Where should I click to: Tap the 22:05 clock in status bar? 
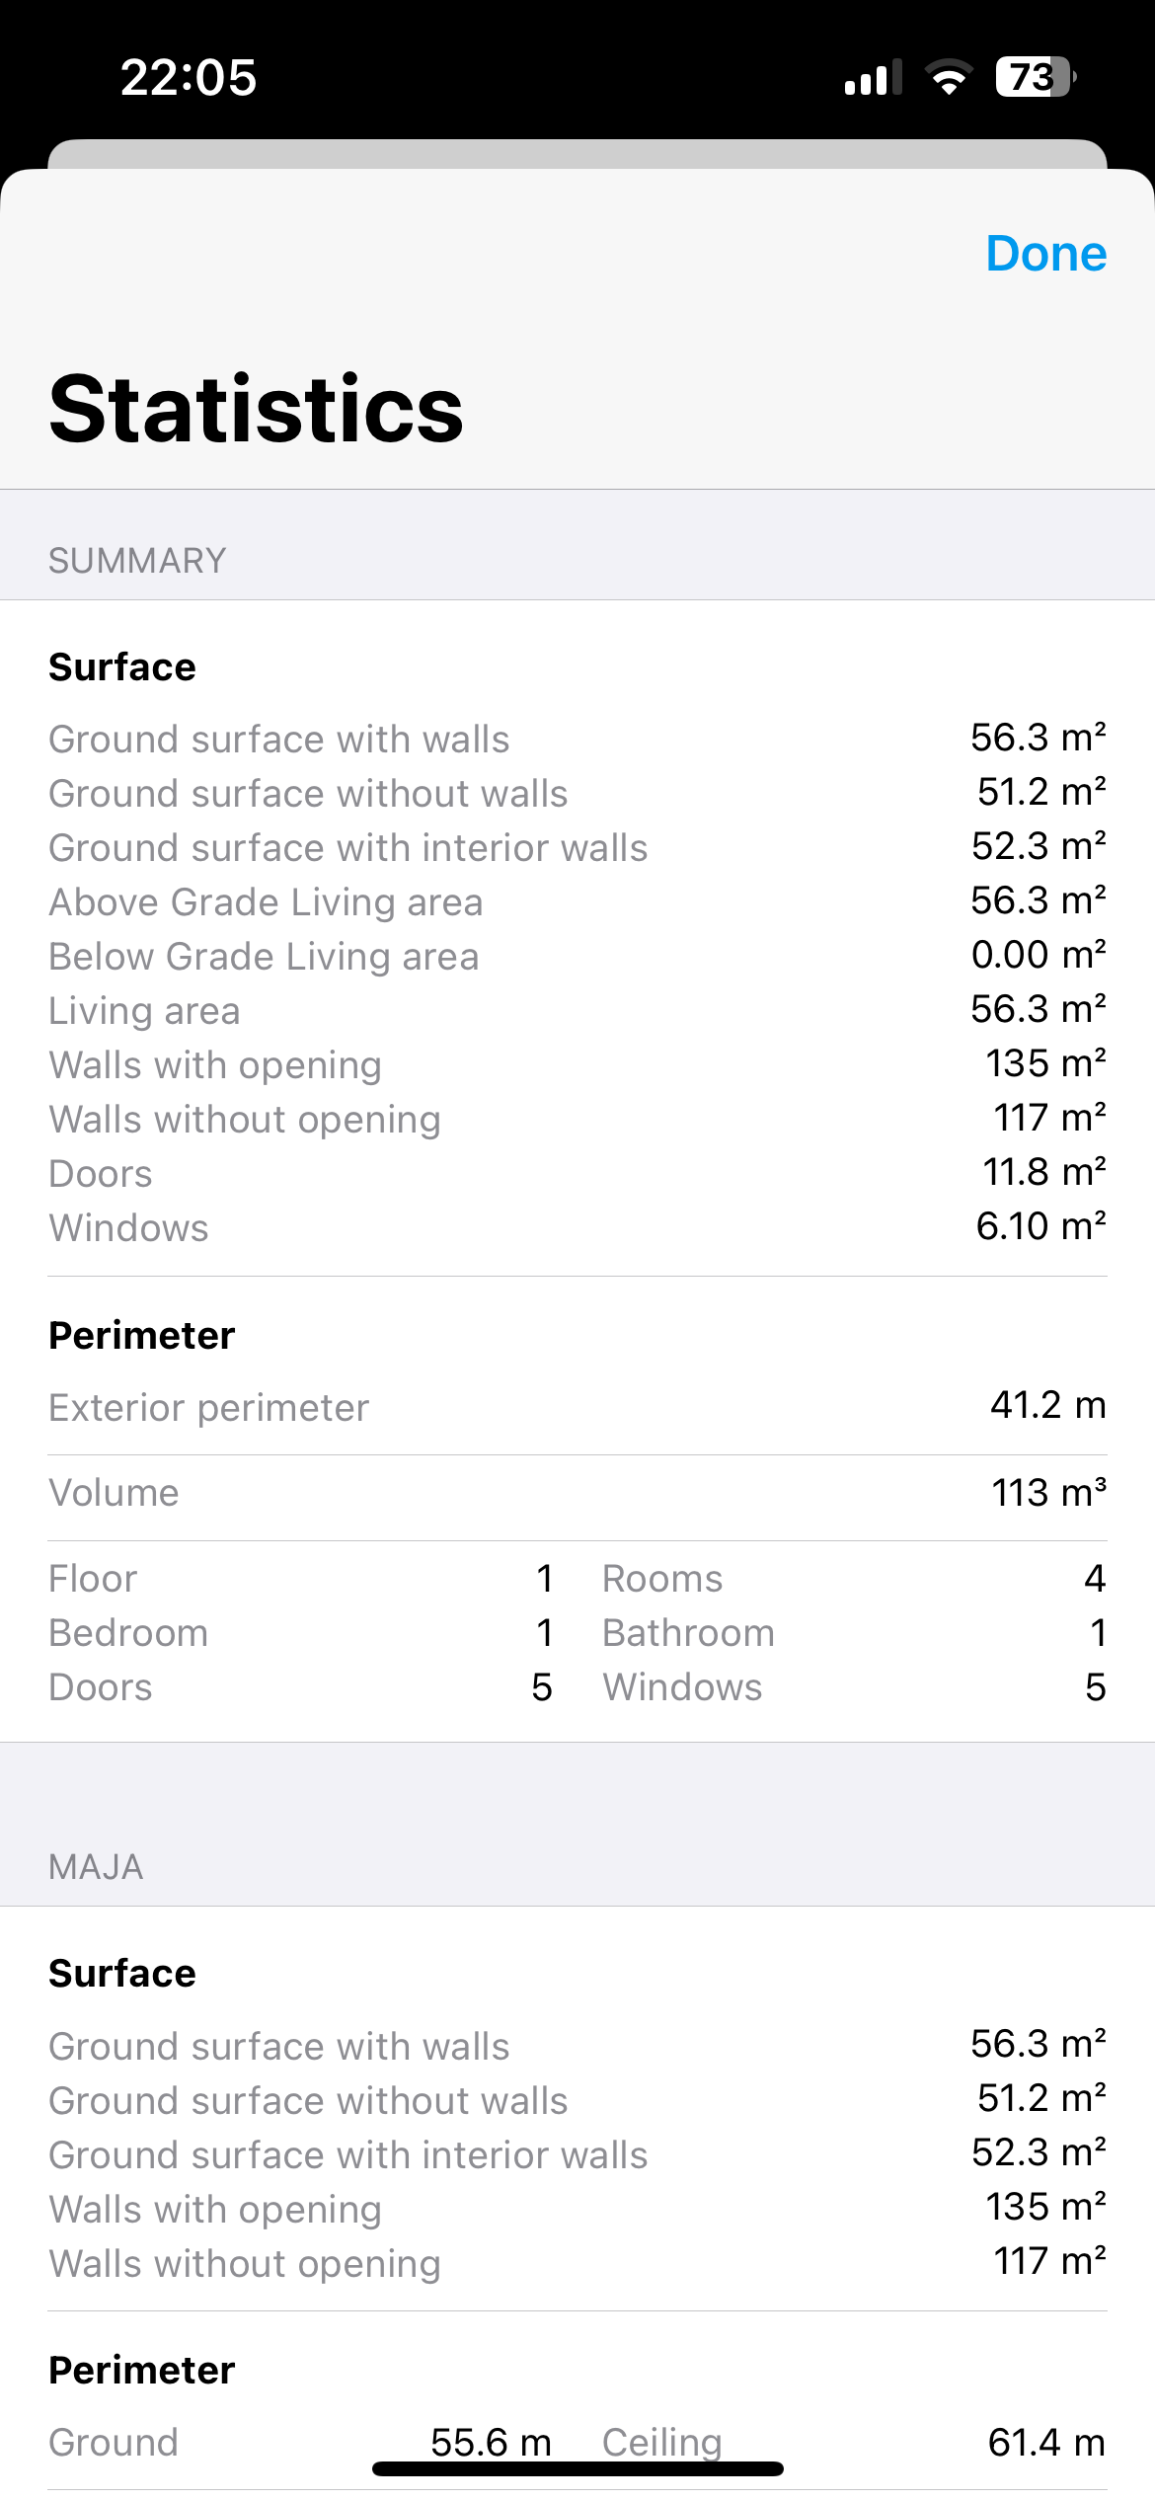click(188, 77)
